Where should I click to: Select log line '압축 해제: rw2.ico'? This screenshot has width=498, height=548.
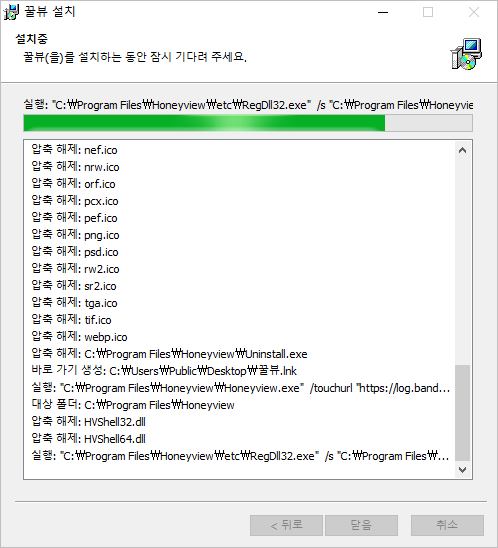point(75,269)
